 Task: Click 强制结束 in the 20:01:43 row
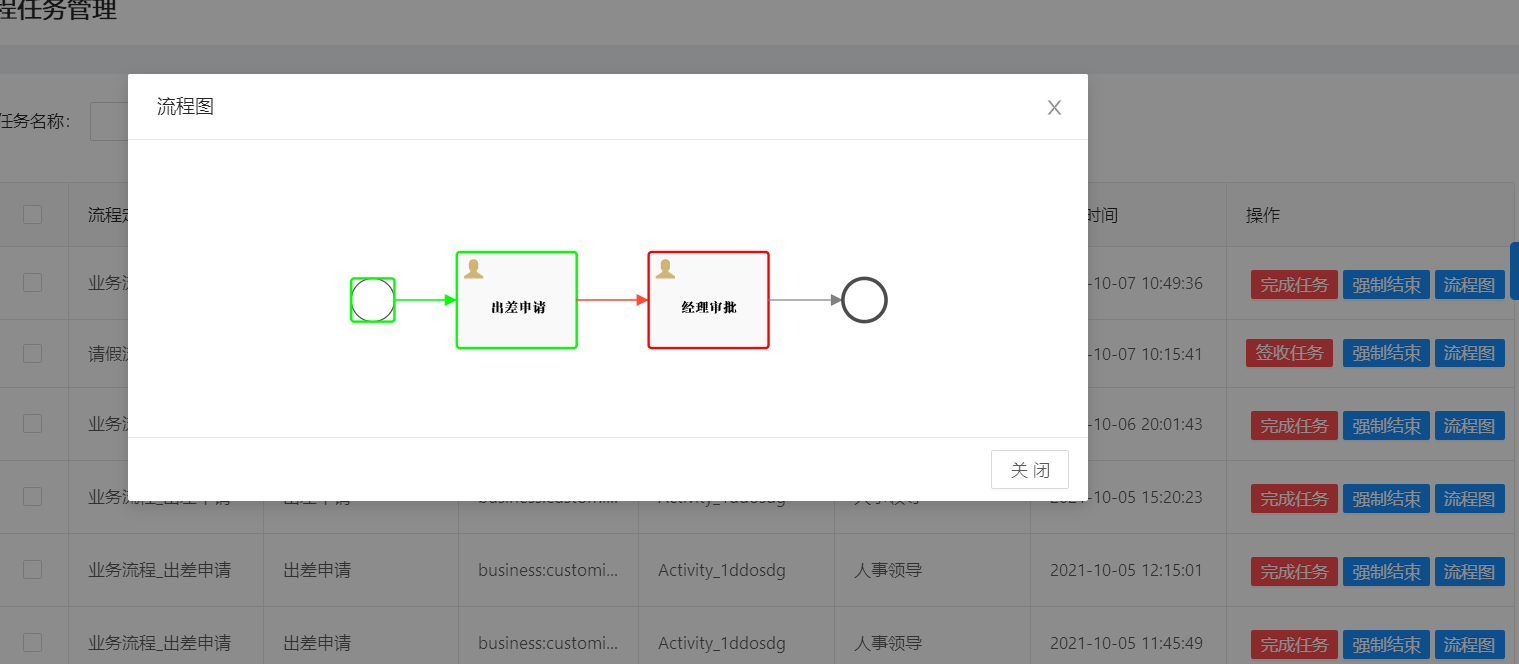1386,426
